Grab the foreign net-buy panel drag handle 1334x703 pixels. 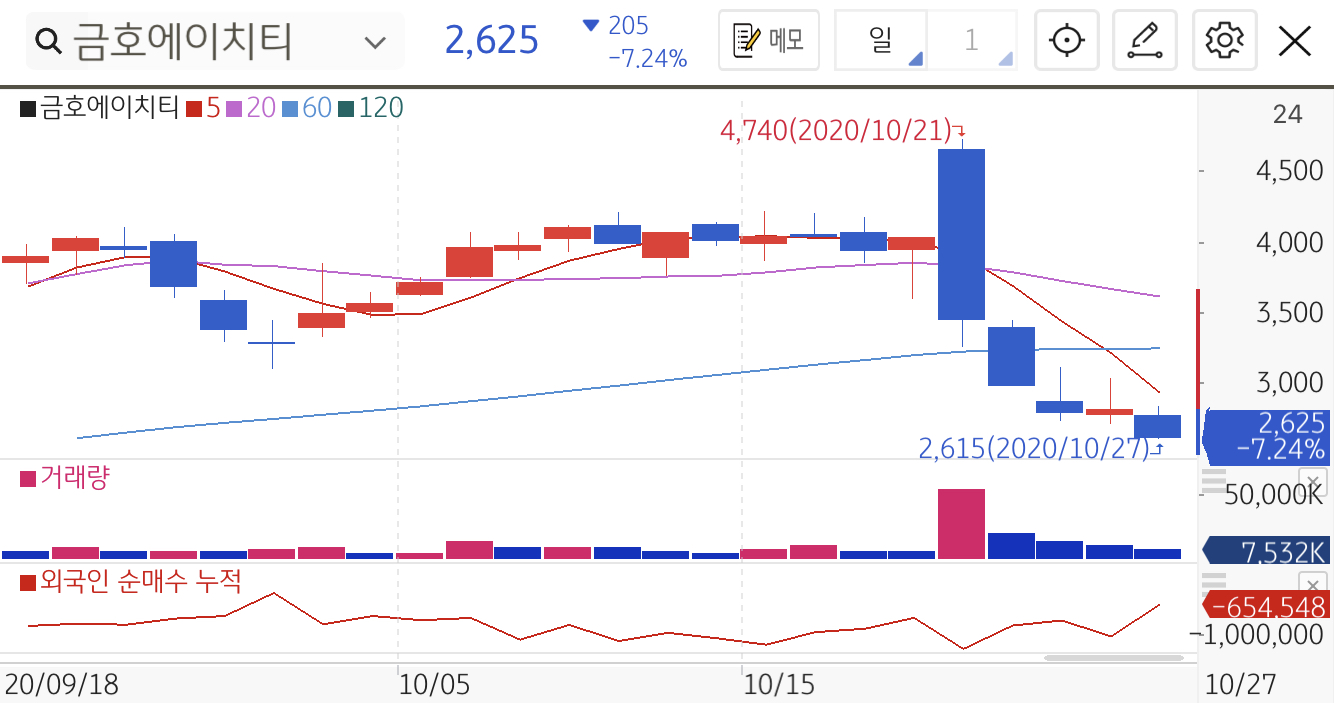coord(1213,584)
